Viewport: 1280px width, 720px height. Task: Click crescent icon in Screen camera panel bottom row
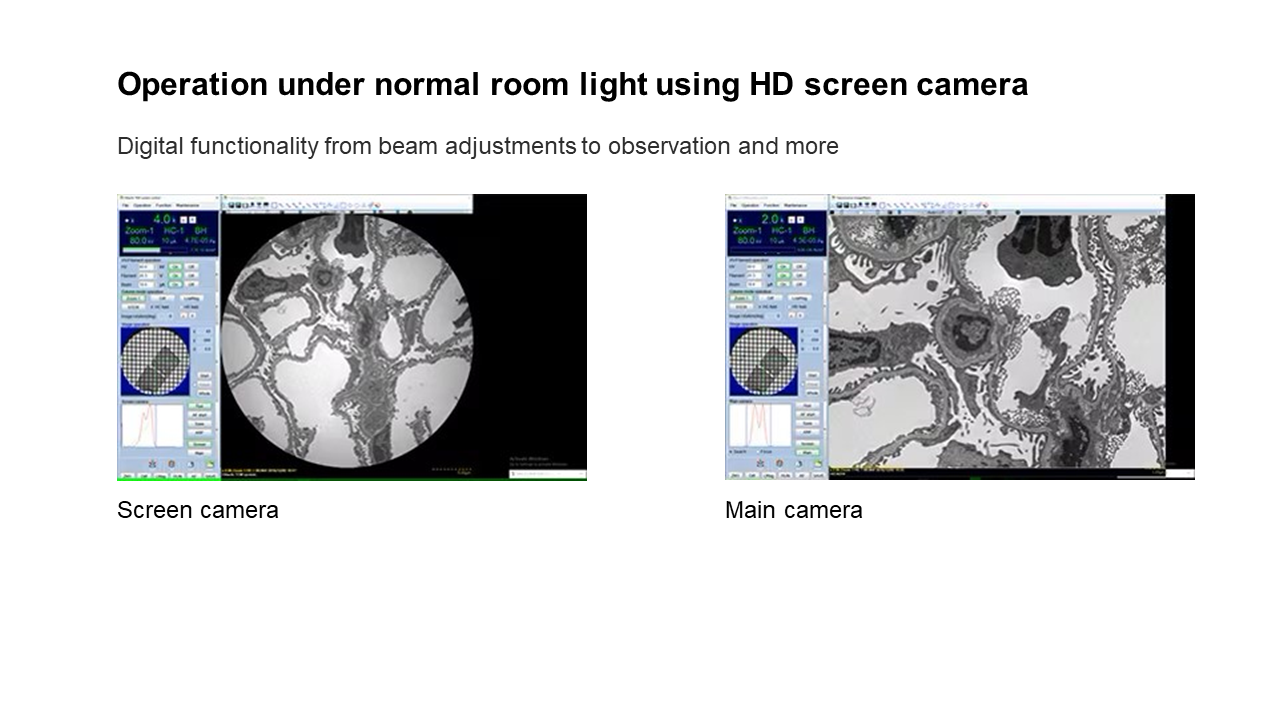(190, 463)
